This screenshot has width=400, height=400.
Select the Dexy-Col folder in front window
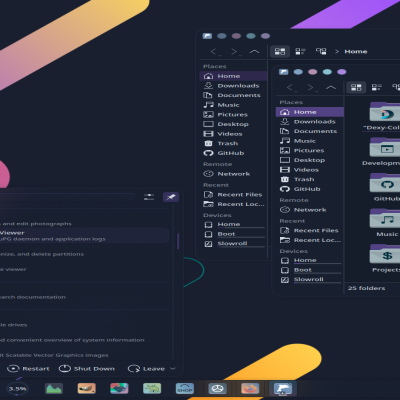385,116
